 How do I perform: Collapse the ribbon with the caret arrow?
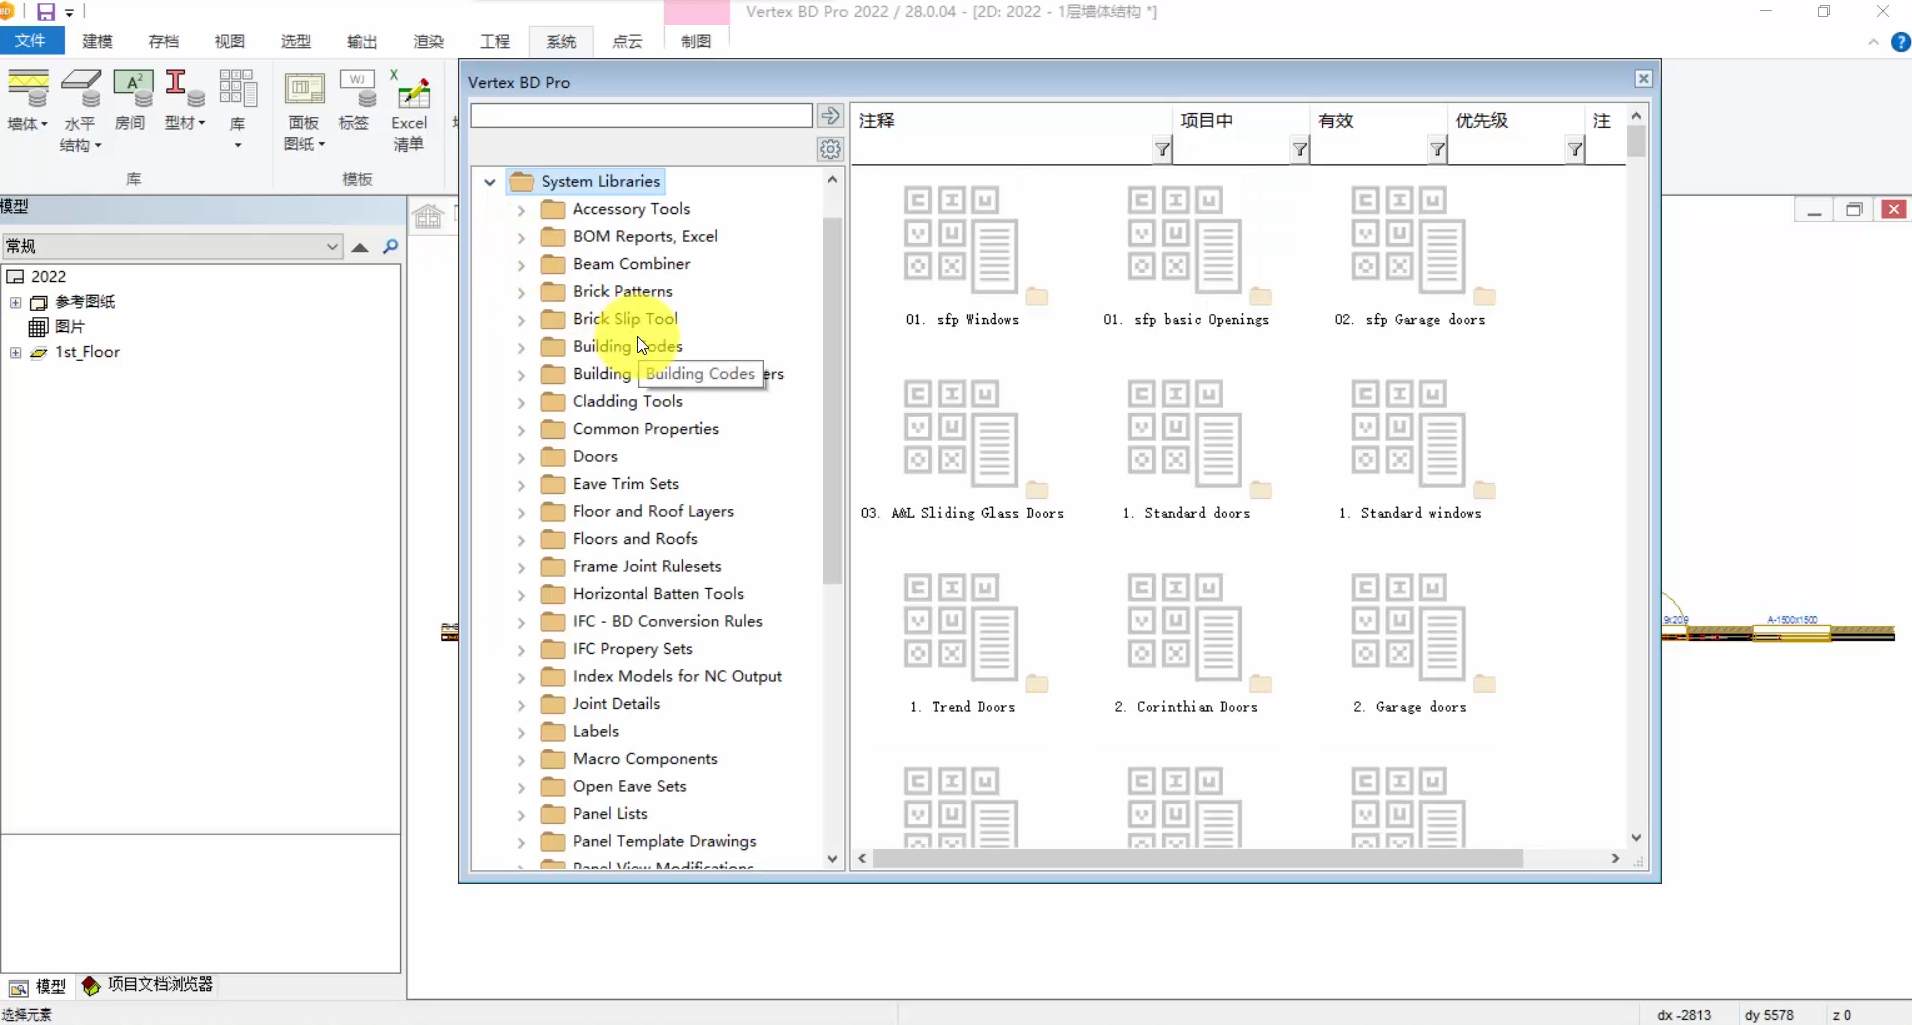(x=1873, y=42)
